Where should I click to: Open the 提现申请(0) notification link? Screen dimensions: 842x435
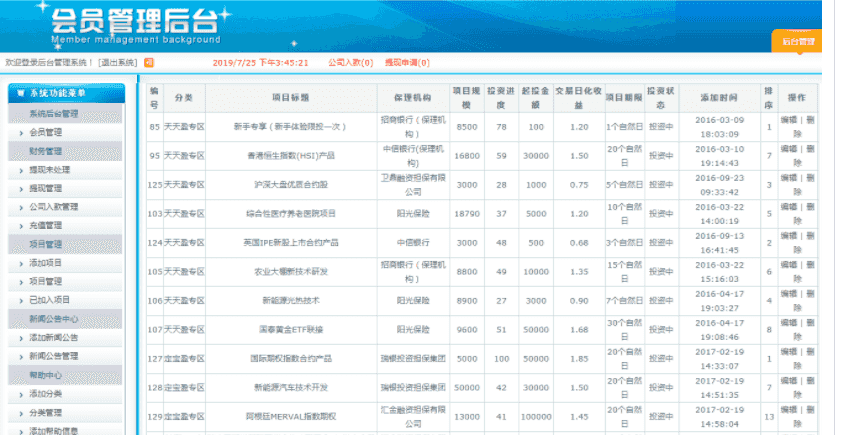(x=407, y=63)
